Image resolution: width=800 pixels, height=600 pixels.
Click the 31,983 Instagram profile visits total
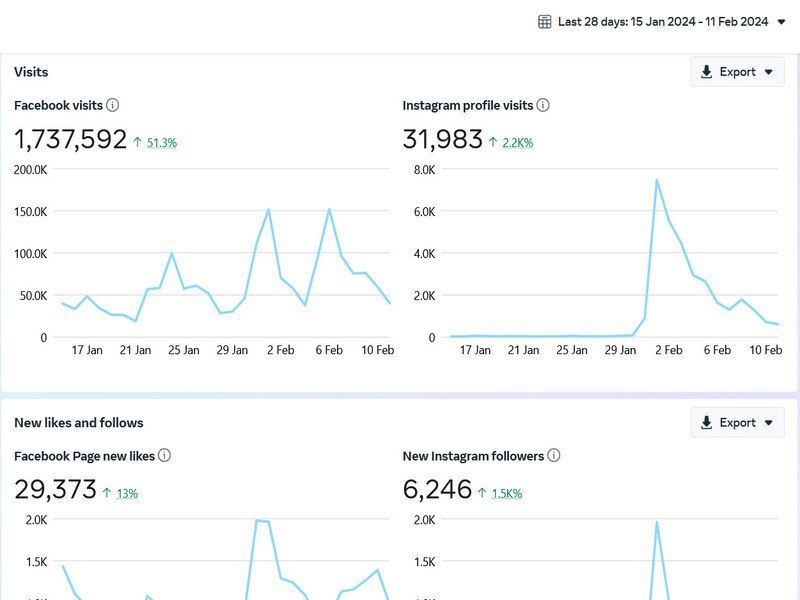[x=442, y=140]
